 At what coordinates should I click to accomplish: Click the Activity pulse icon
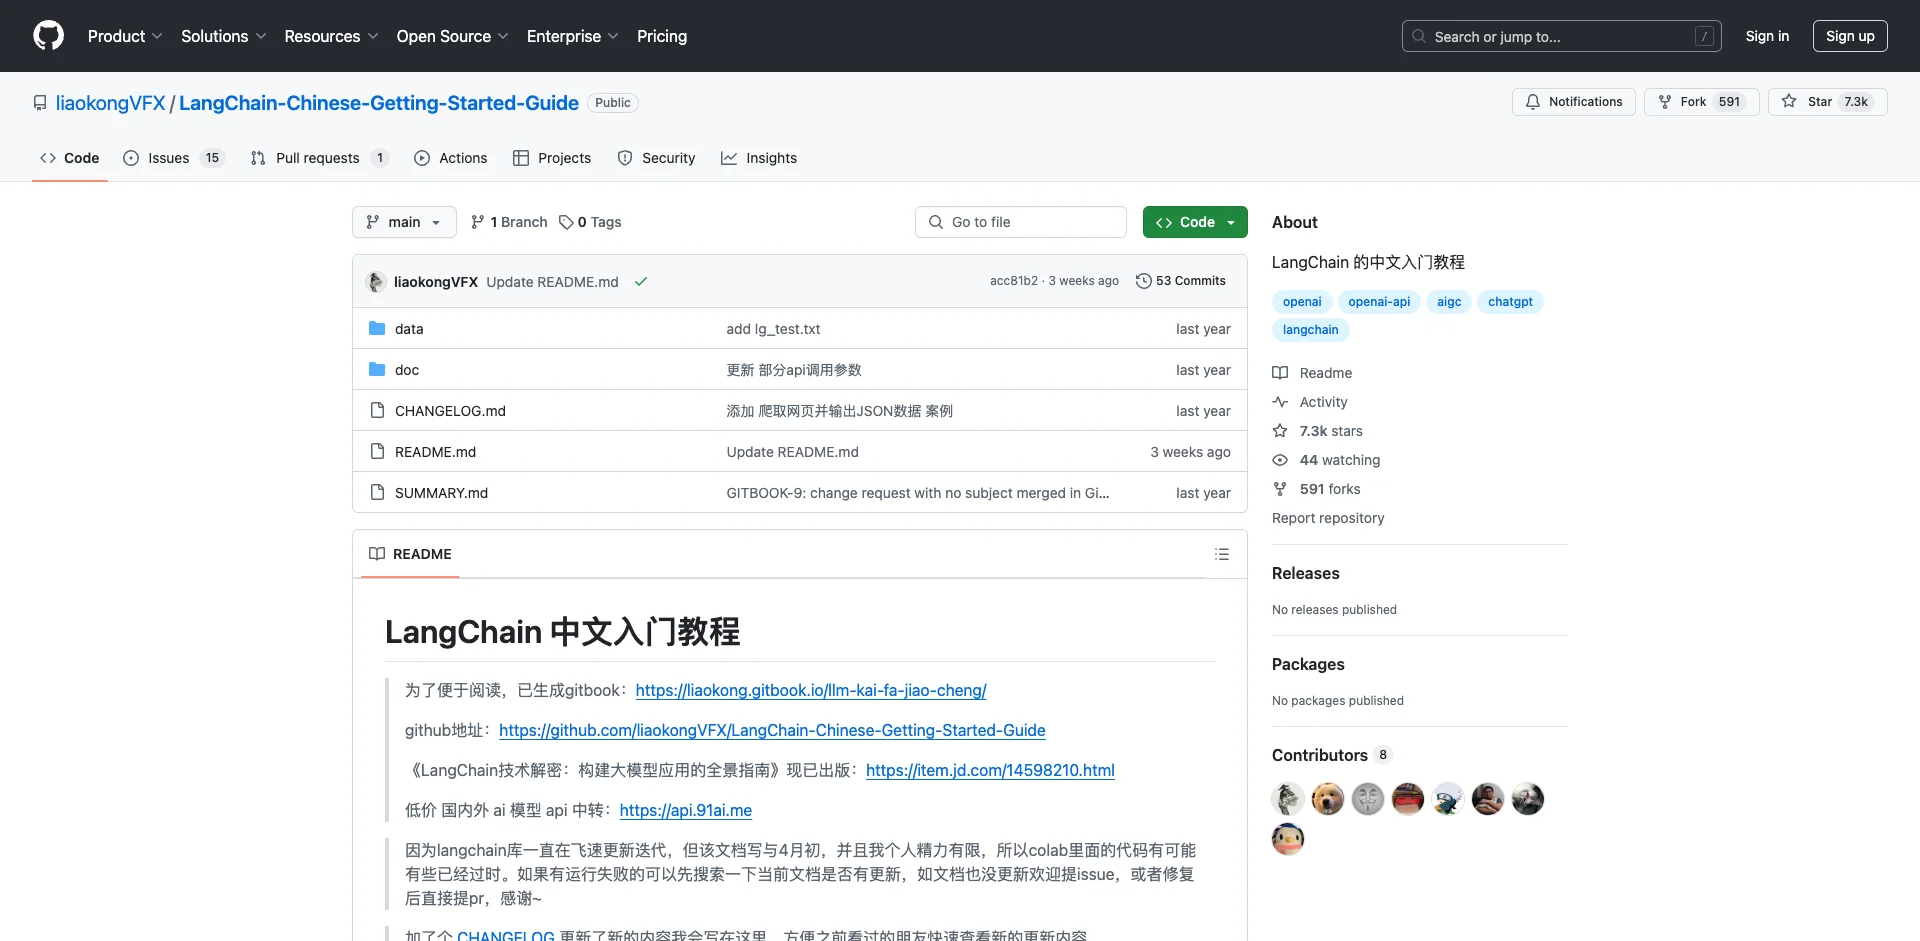[x=1280, y=402]
